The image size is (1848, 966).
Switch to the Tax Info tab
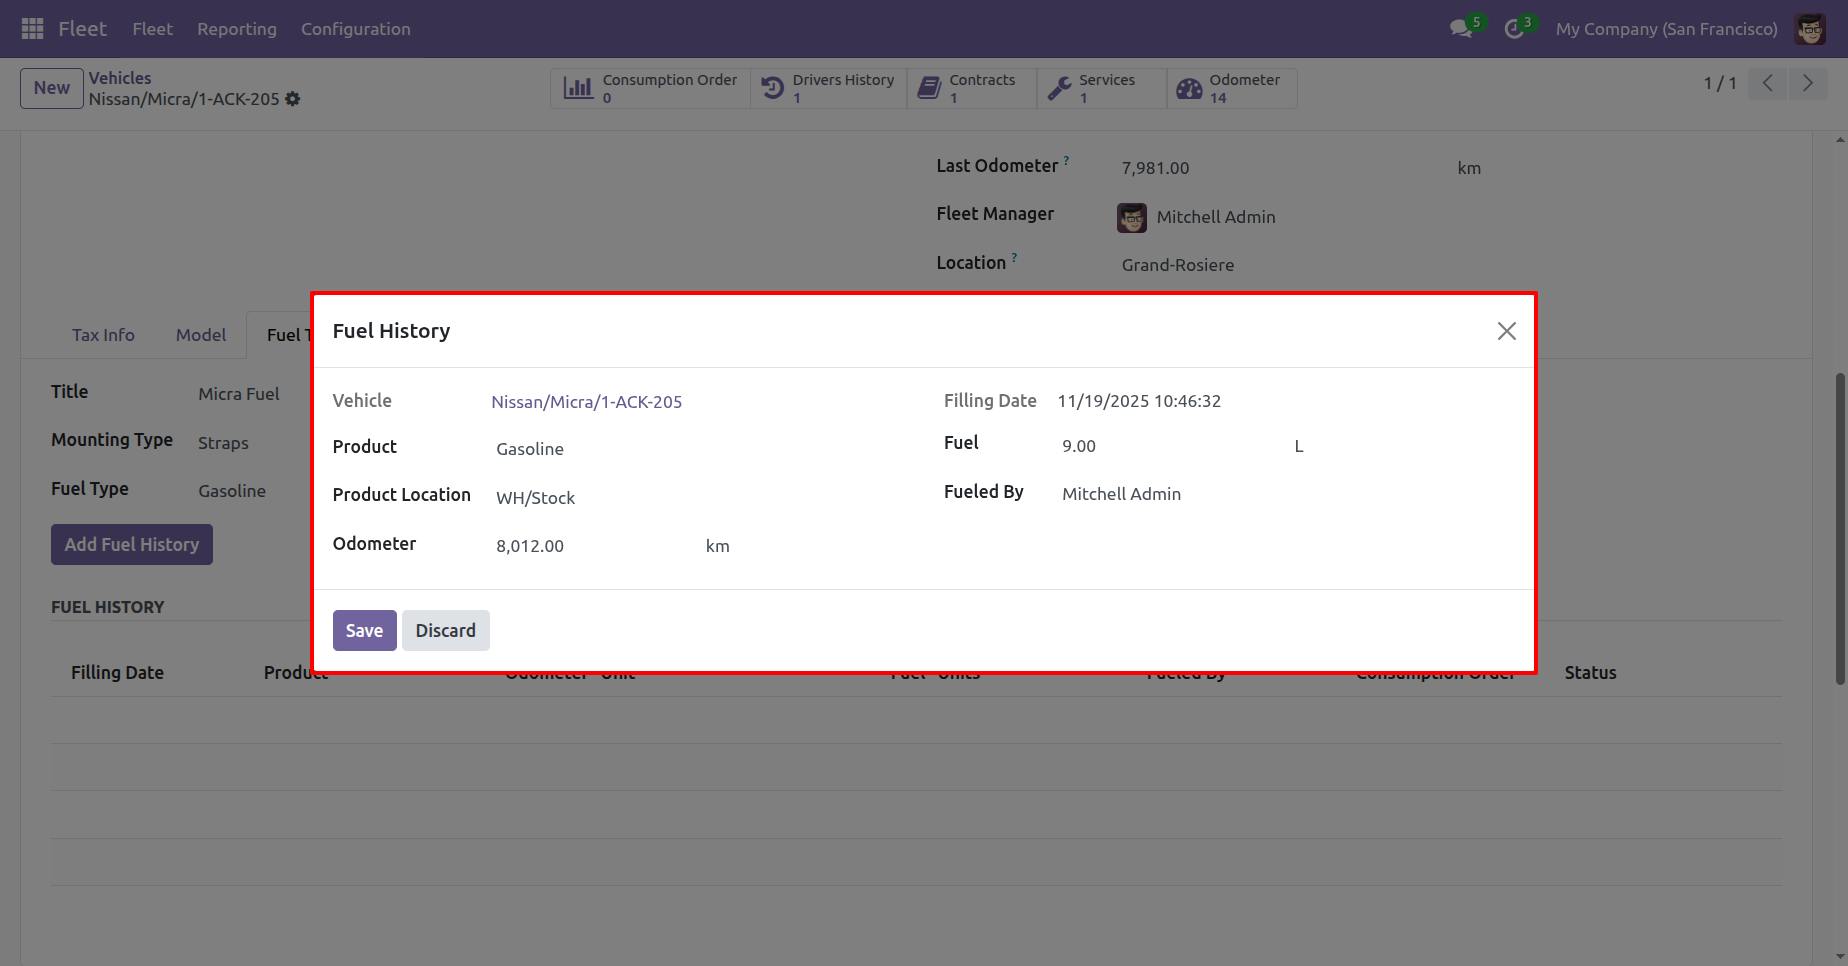pyautogui.click(x=103, y=335)
